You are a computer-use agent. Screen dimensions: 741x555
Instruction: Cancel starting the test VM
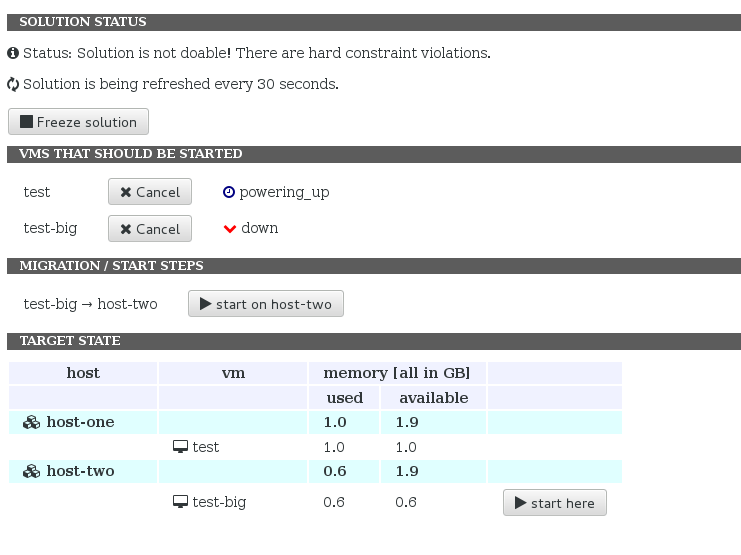click(x=150, y=192)
